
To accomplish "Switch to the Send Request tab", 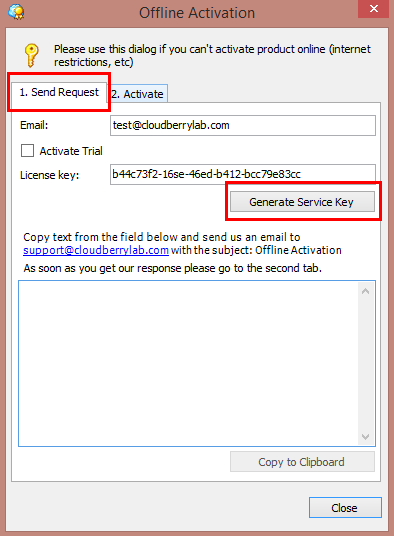I will pos(59,92).
